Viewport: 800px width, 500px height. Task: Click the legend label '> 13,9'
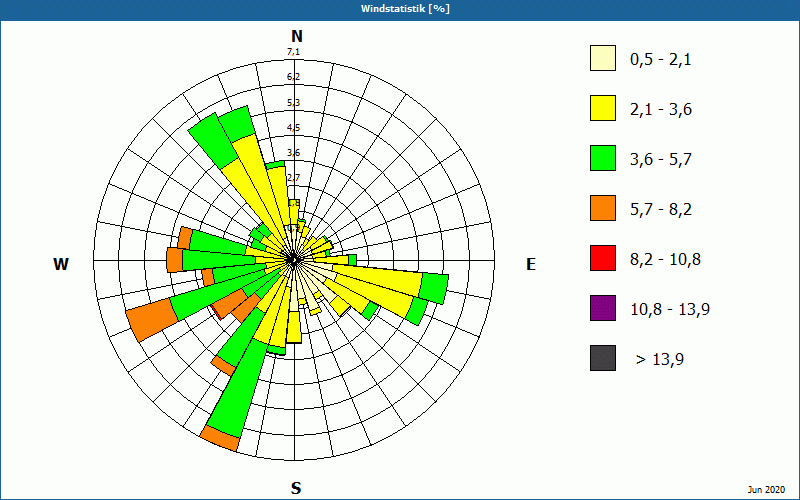click(x=660, y=360)
